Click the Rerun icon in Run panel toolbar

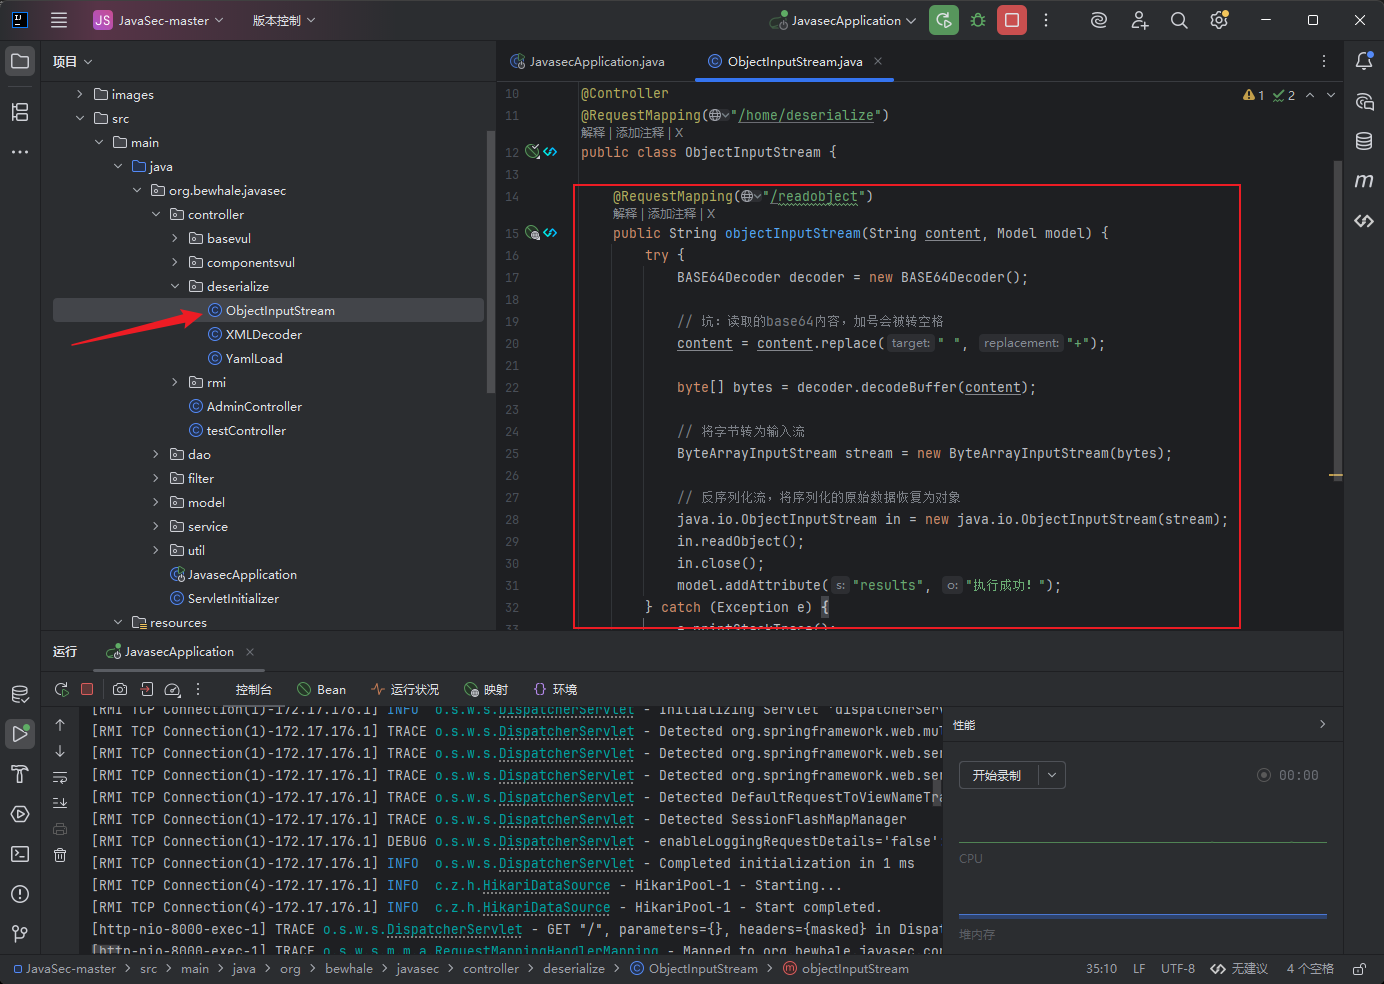61,689
